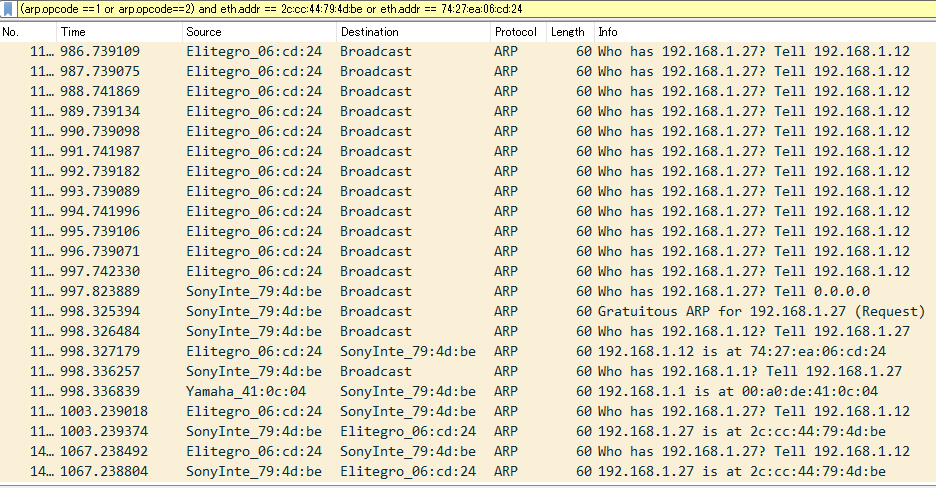The width and height of the screenshot is (936, 488).
Task: Select packet at time 1003.239374
Action: coord(468,431)
